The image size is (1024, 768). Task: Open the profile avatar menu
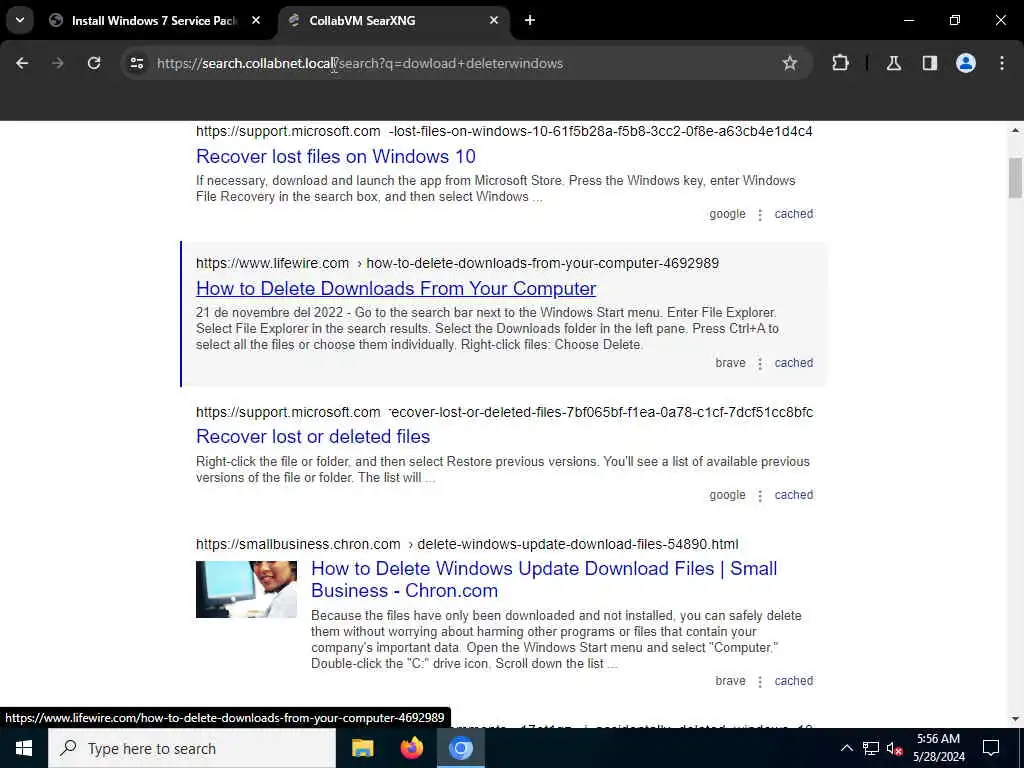pyautogui.click(x=966, y=63)
